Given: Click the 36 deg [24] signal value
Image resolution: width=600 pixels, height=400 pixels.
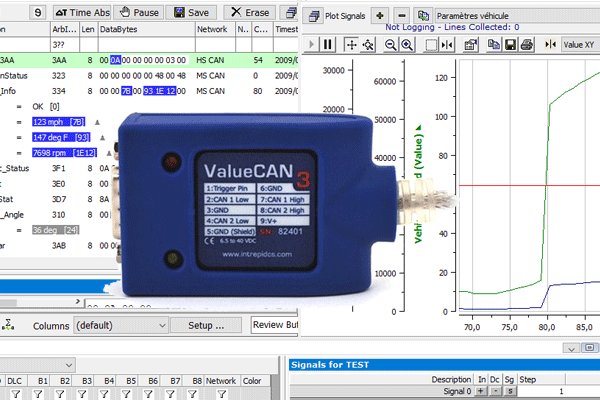Looking at the screenshot, I should pos(55,230).
